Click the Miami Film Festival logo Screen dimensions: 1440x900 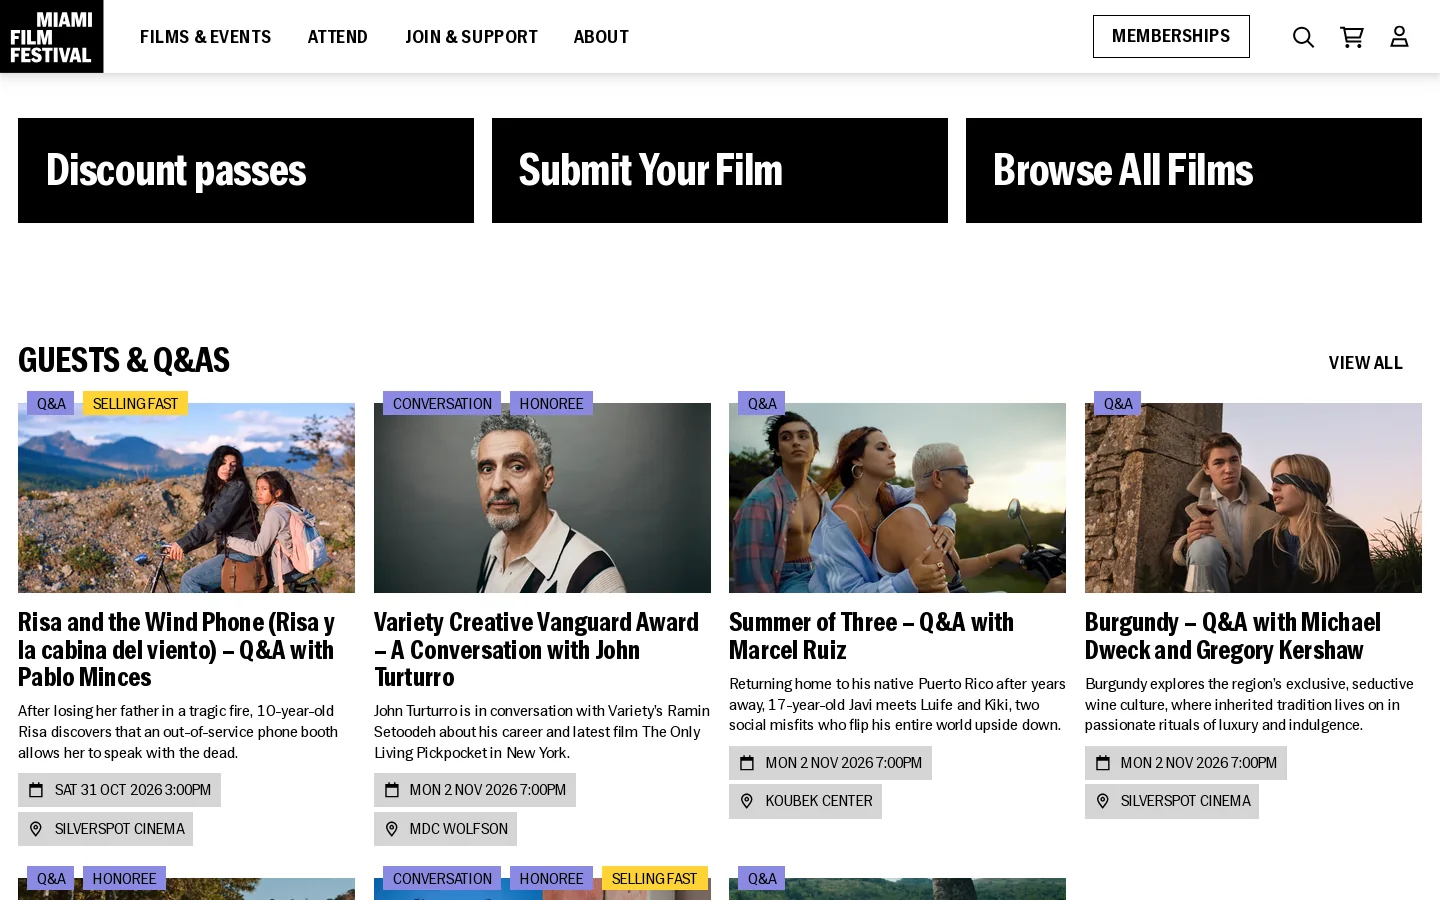coord(52,36)
